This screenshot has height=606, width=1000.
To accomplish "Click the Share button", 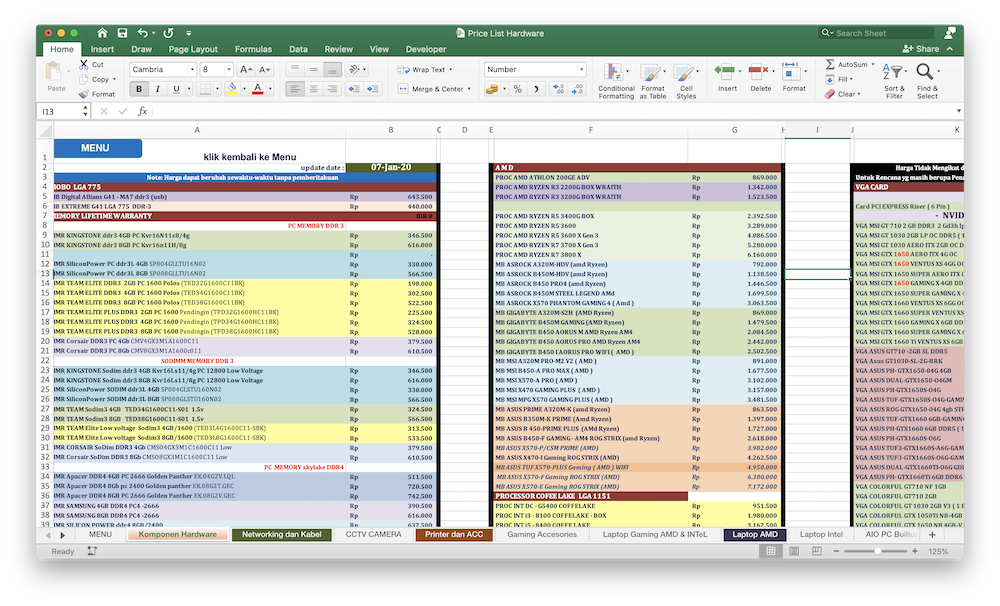I will 921,48.
